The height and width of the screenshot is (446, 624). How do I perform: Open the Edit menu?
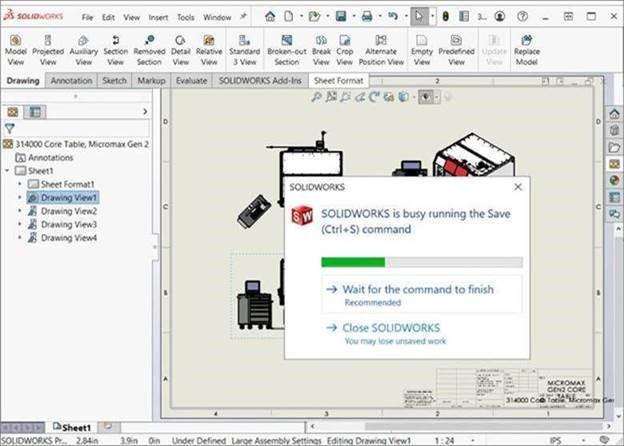coord(108,17)
